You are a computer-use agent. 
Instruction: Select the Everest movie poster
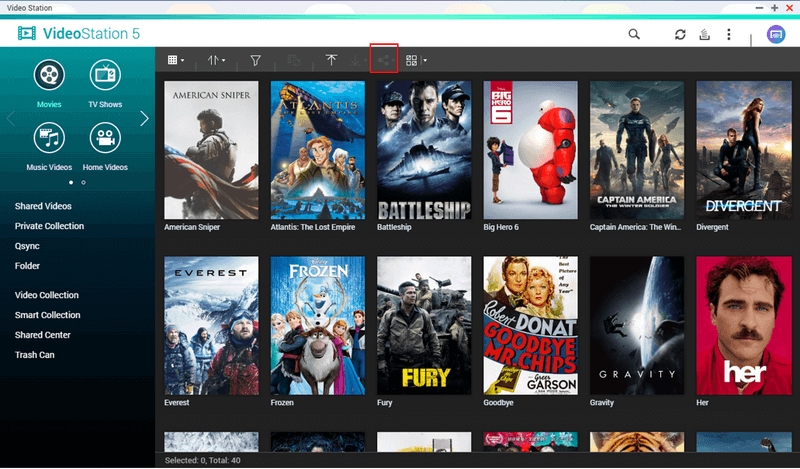(211, 326)
